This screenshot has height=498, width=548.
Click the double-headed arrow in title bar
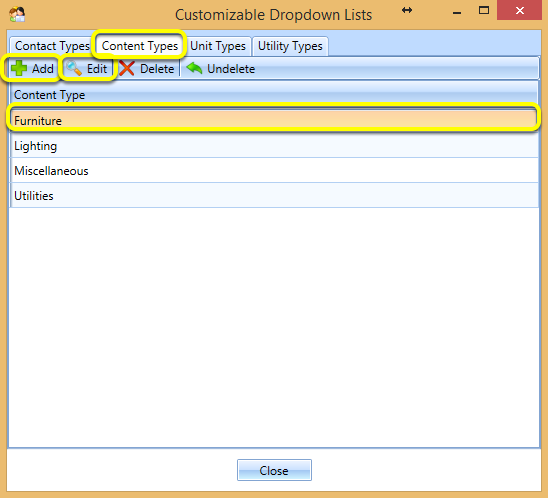tap(407, 10)
